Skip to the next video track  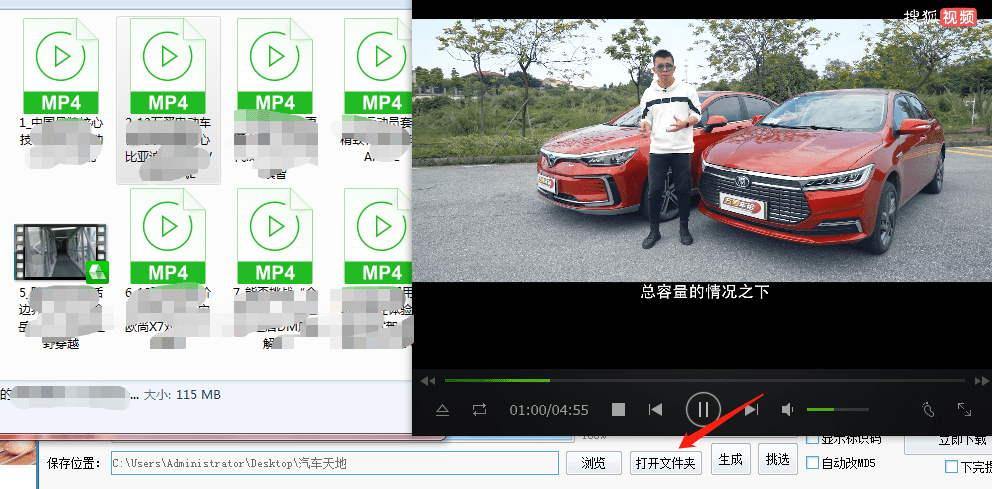pyautogui.click(x=751, y=409)
